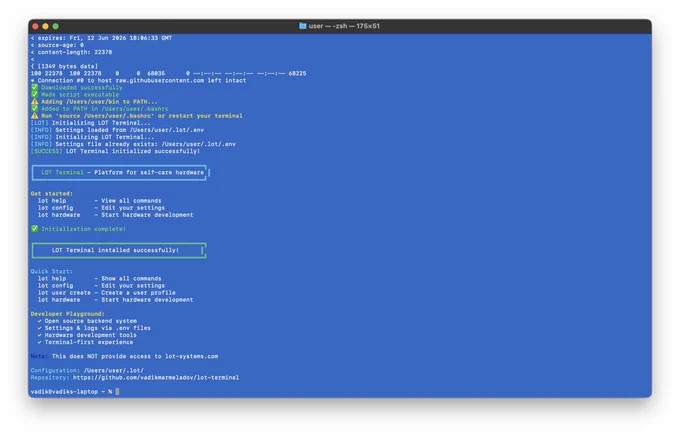
Task: Click the 'expires: Fri, 12 Jun 2026' line
Action: 101,38
